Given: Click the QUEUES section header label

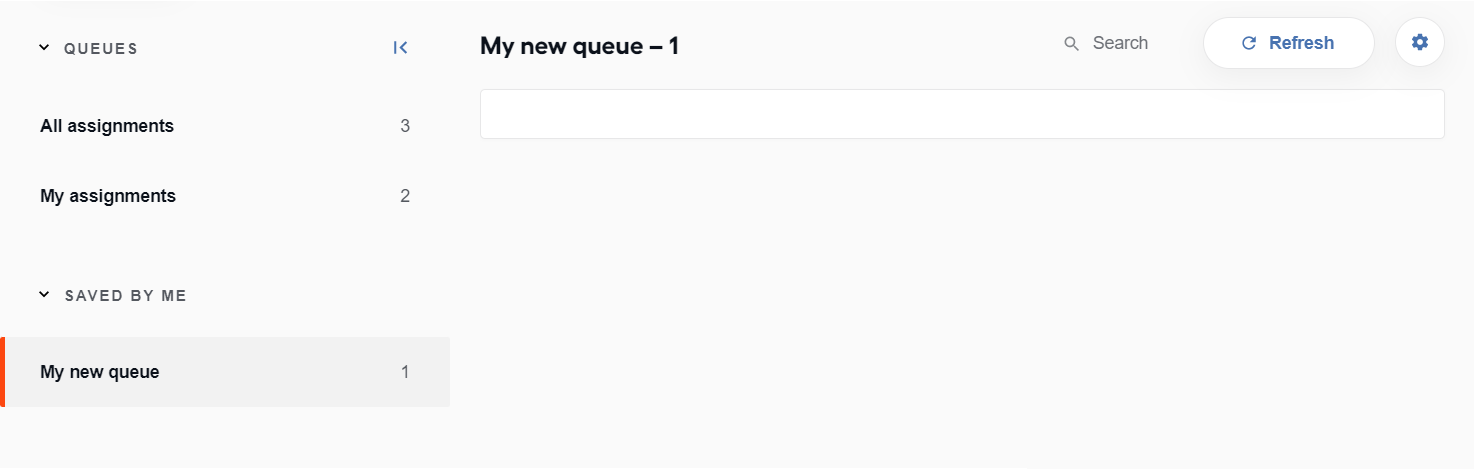Looking at the screenshot, I should pos(101,48).
